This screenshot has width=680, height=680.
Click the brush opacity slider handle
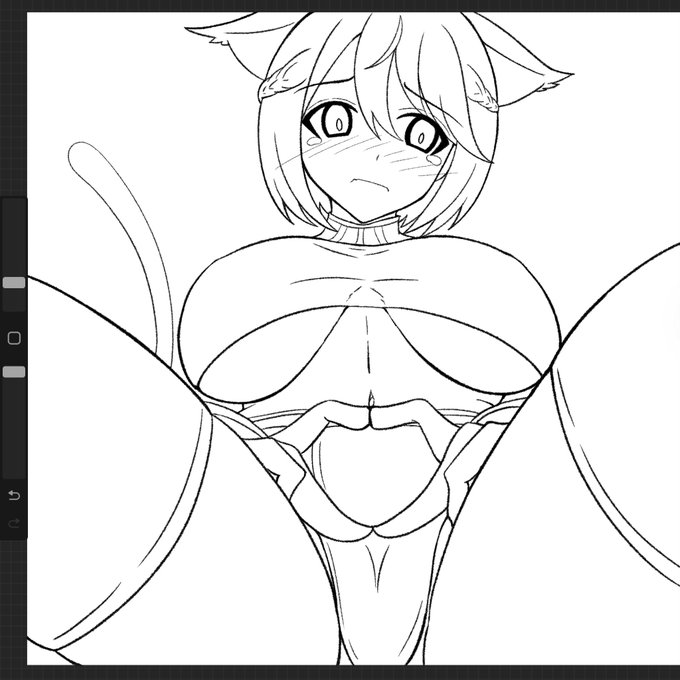tap(14, 372)
